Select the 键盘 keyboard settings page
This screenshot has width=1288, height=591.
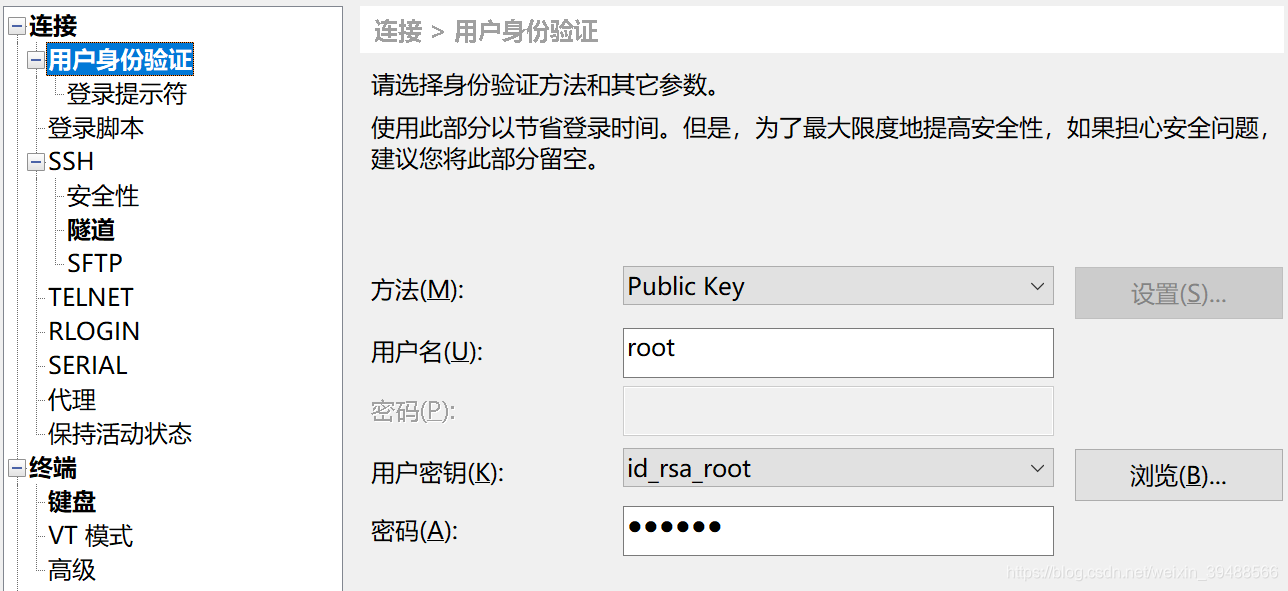71,501
